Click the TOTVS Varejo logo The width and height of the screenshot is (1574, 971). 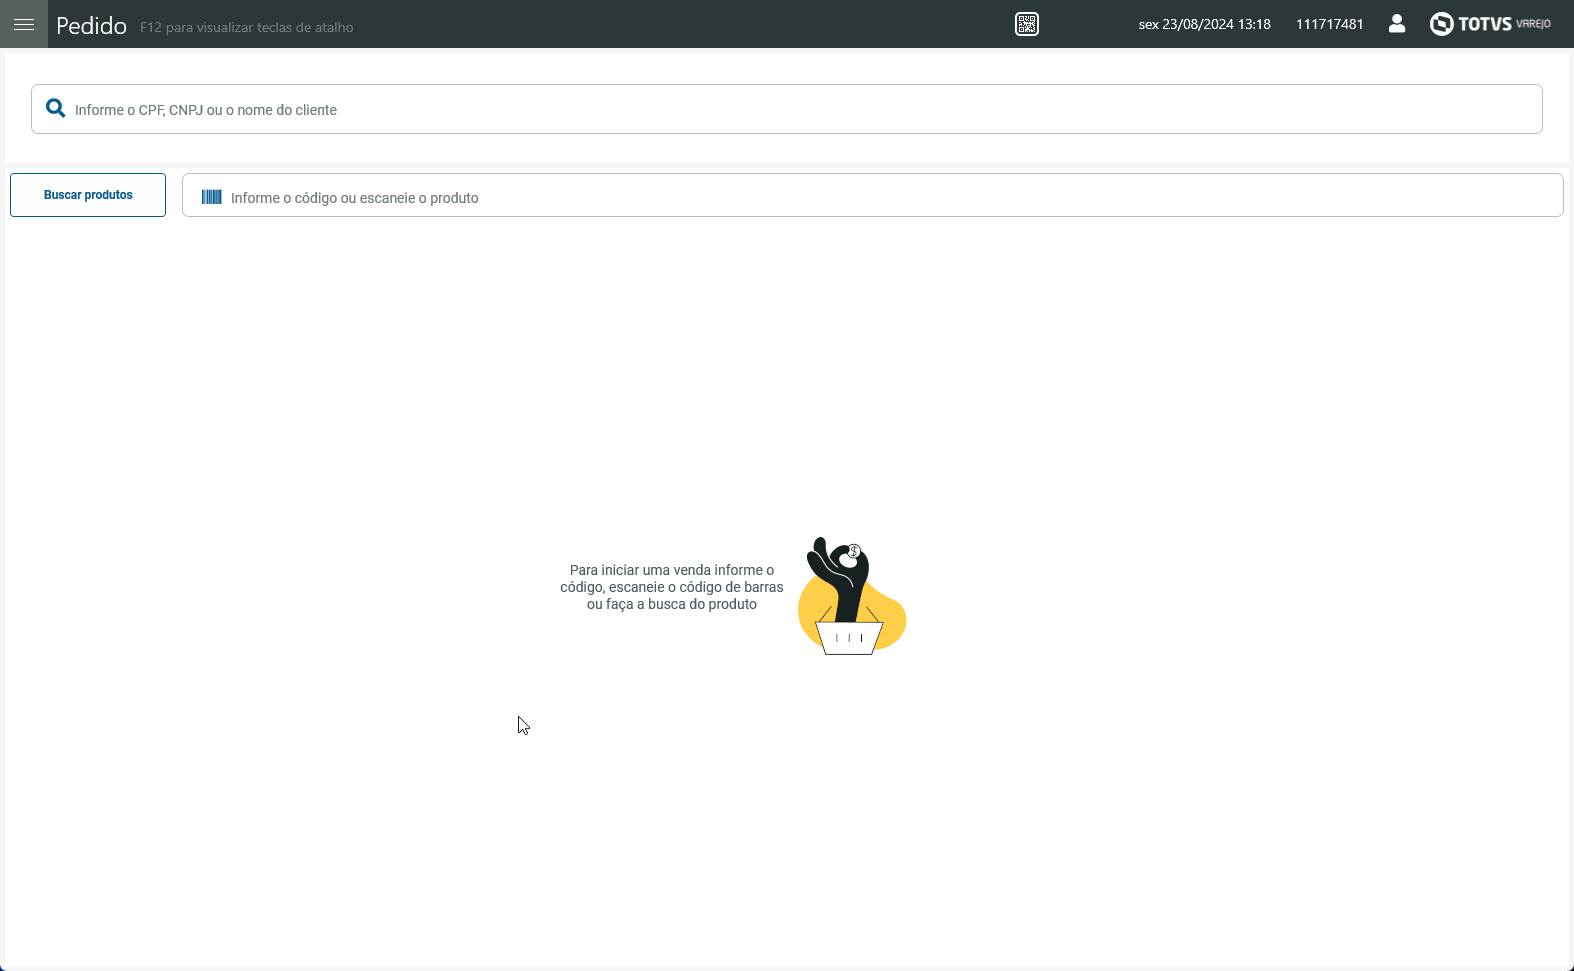1490,24
